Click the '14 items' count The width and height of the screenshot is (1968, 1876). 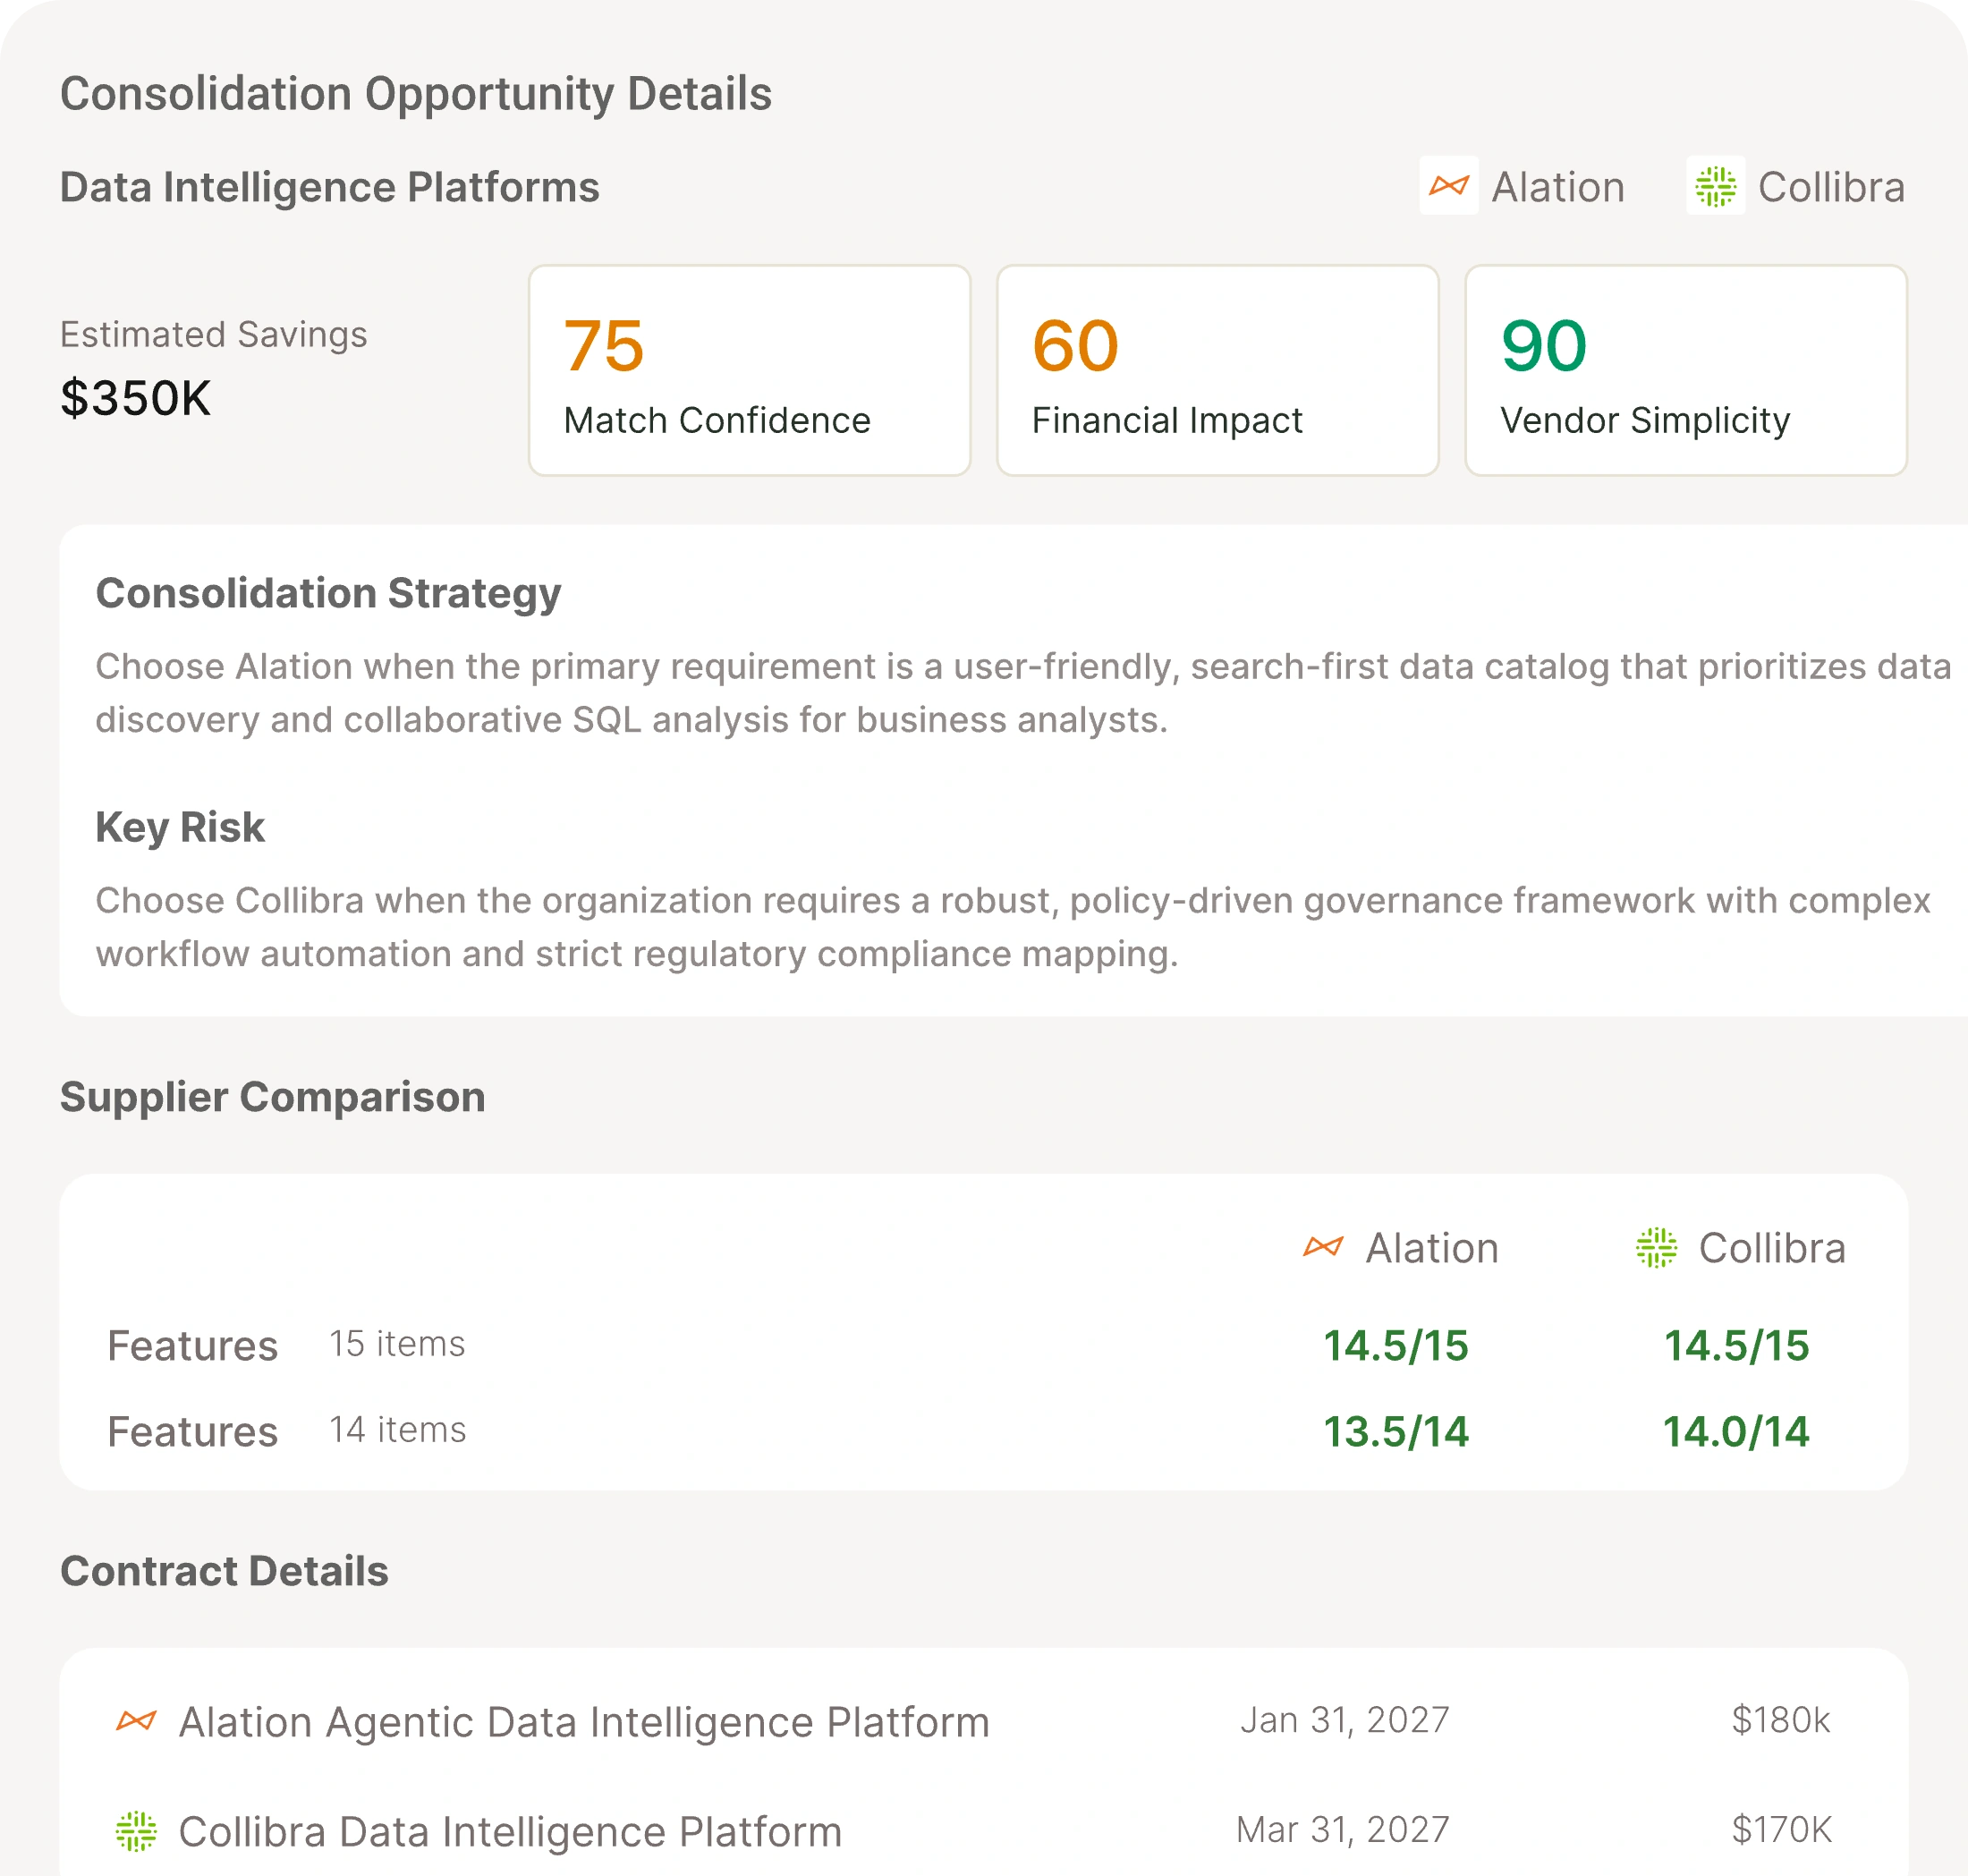coord(398,1429)
